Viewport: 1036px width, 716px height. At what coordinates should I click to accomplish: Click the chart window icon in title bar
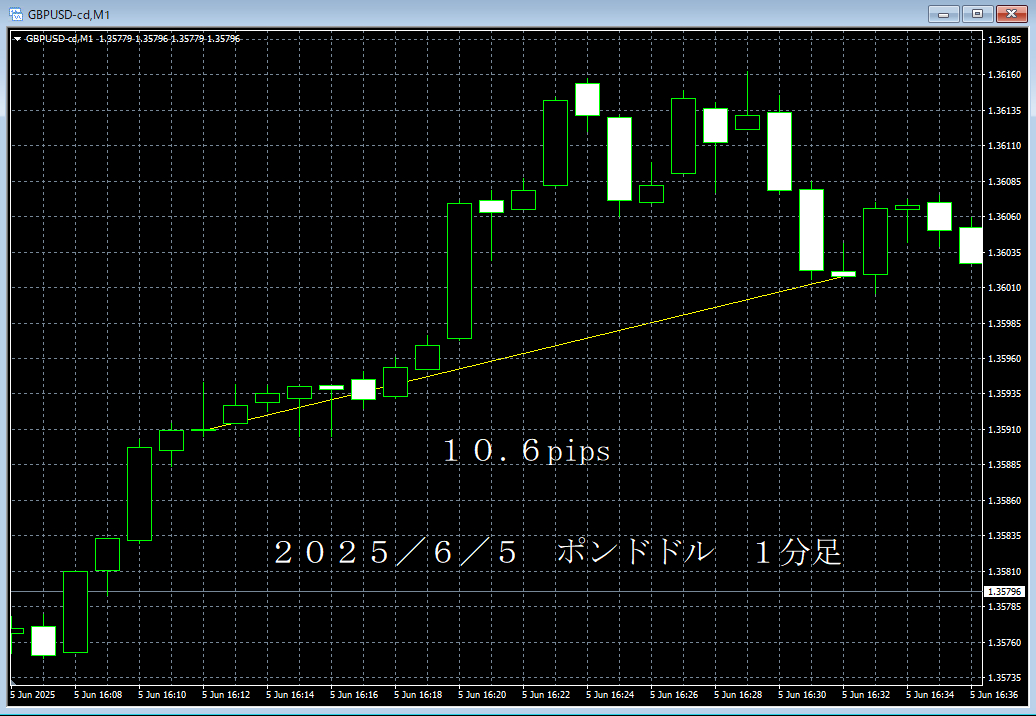(x=16, y=13)
